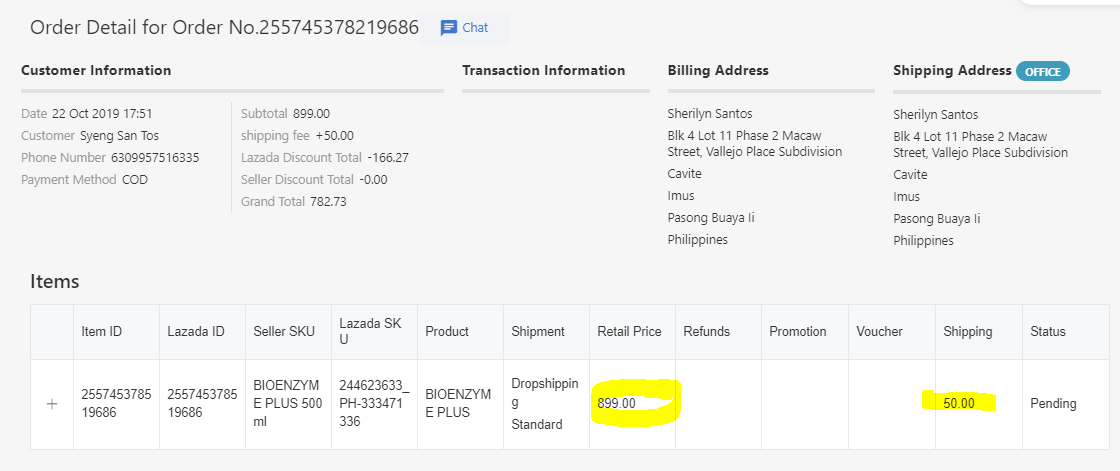Click the highlighted 899.00 retail price

[617, 403]
